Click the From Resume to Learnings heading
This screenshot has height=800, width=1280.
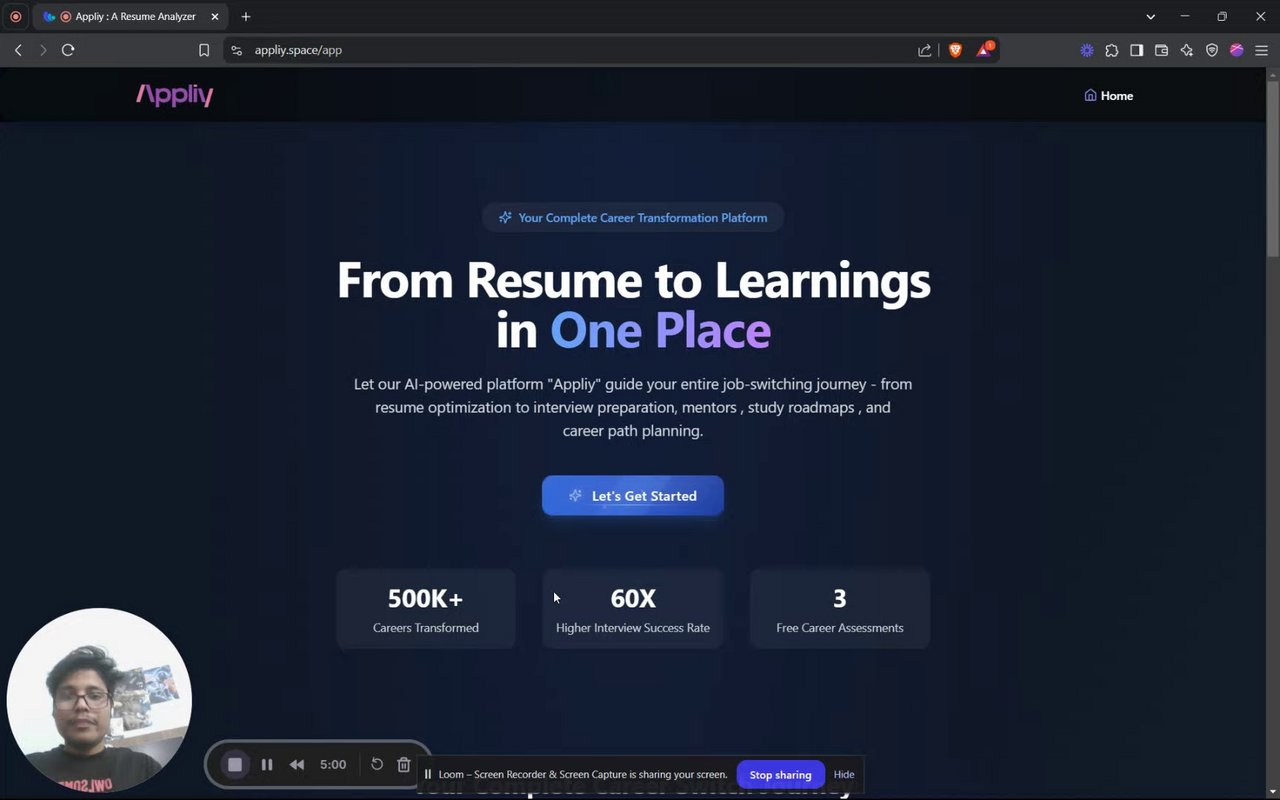click(633, 304)
